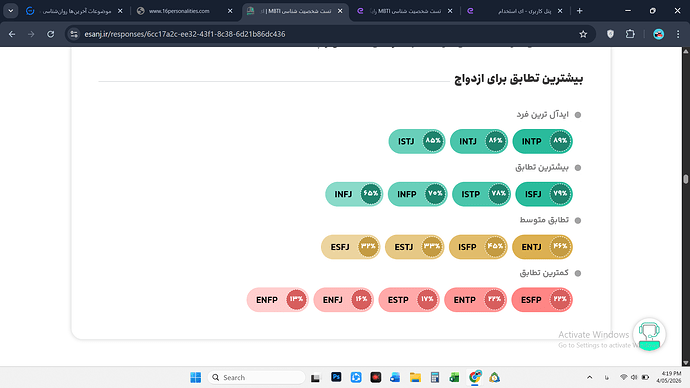
Task: Click the scrollbar down arrow
Action: pos(686,362)
